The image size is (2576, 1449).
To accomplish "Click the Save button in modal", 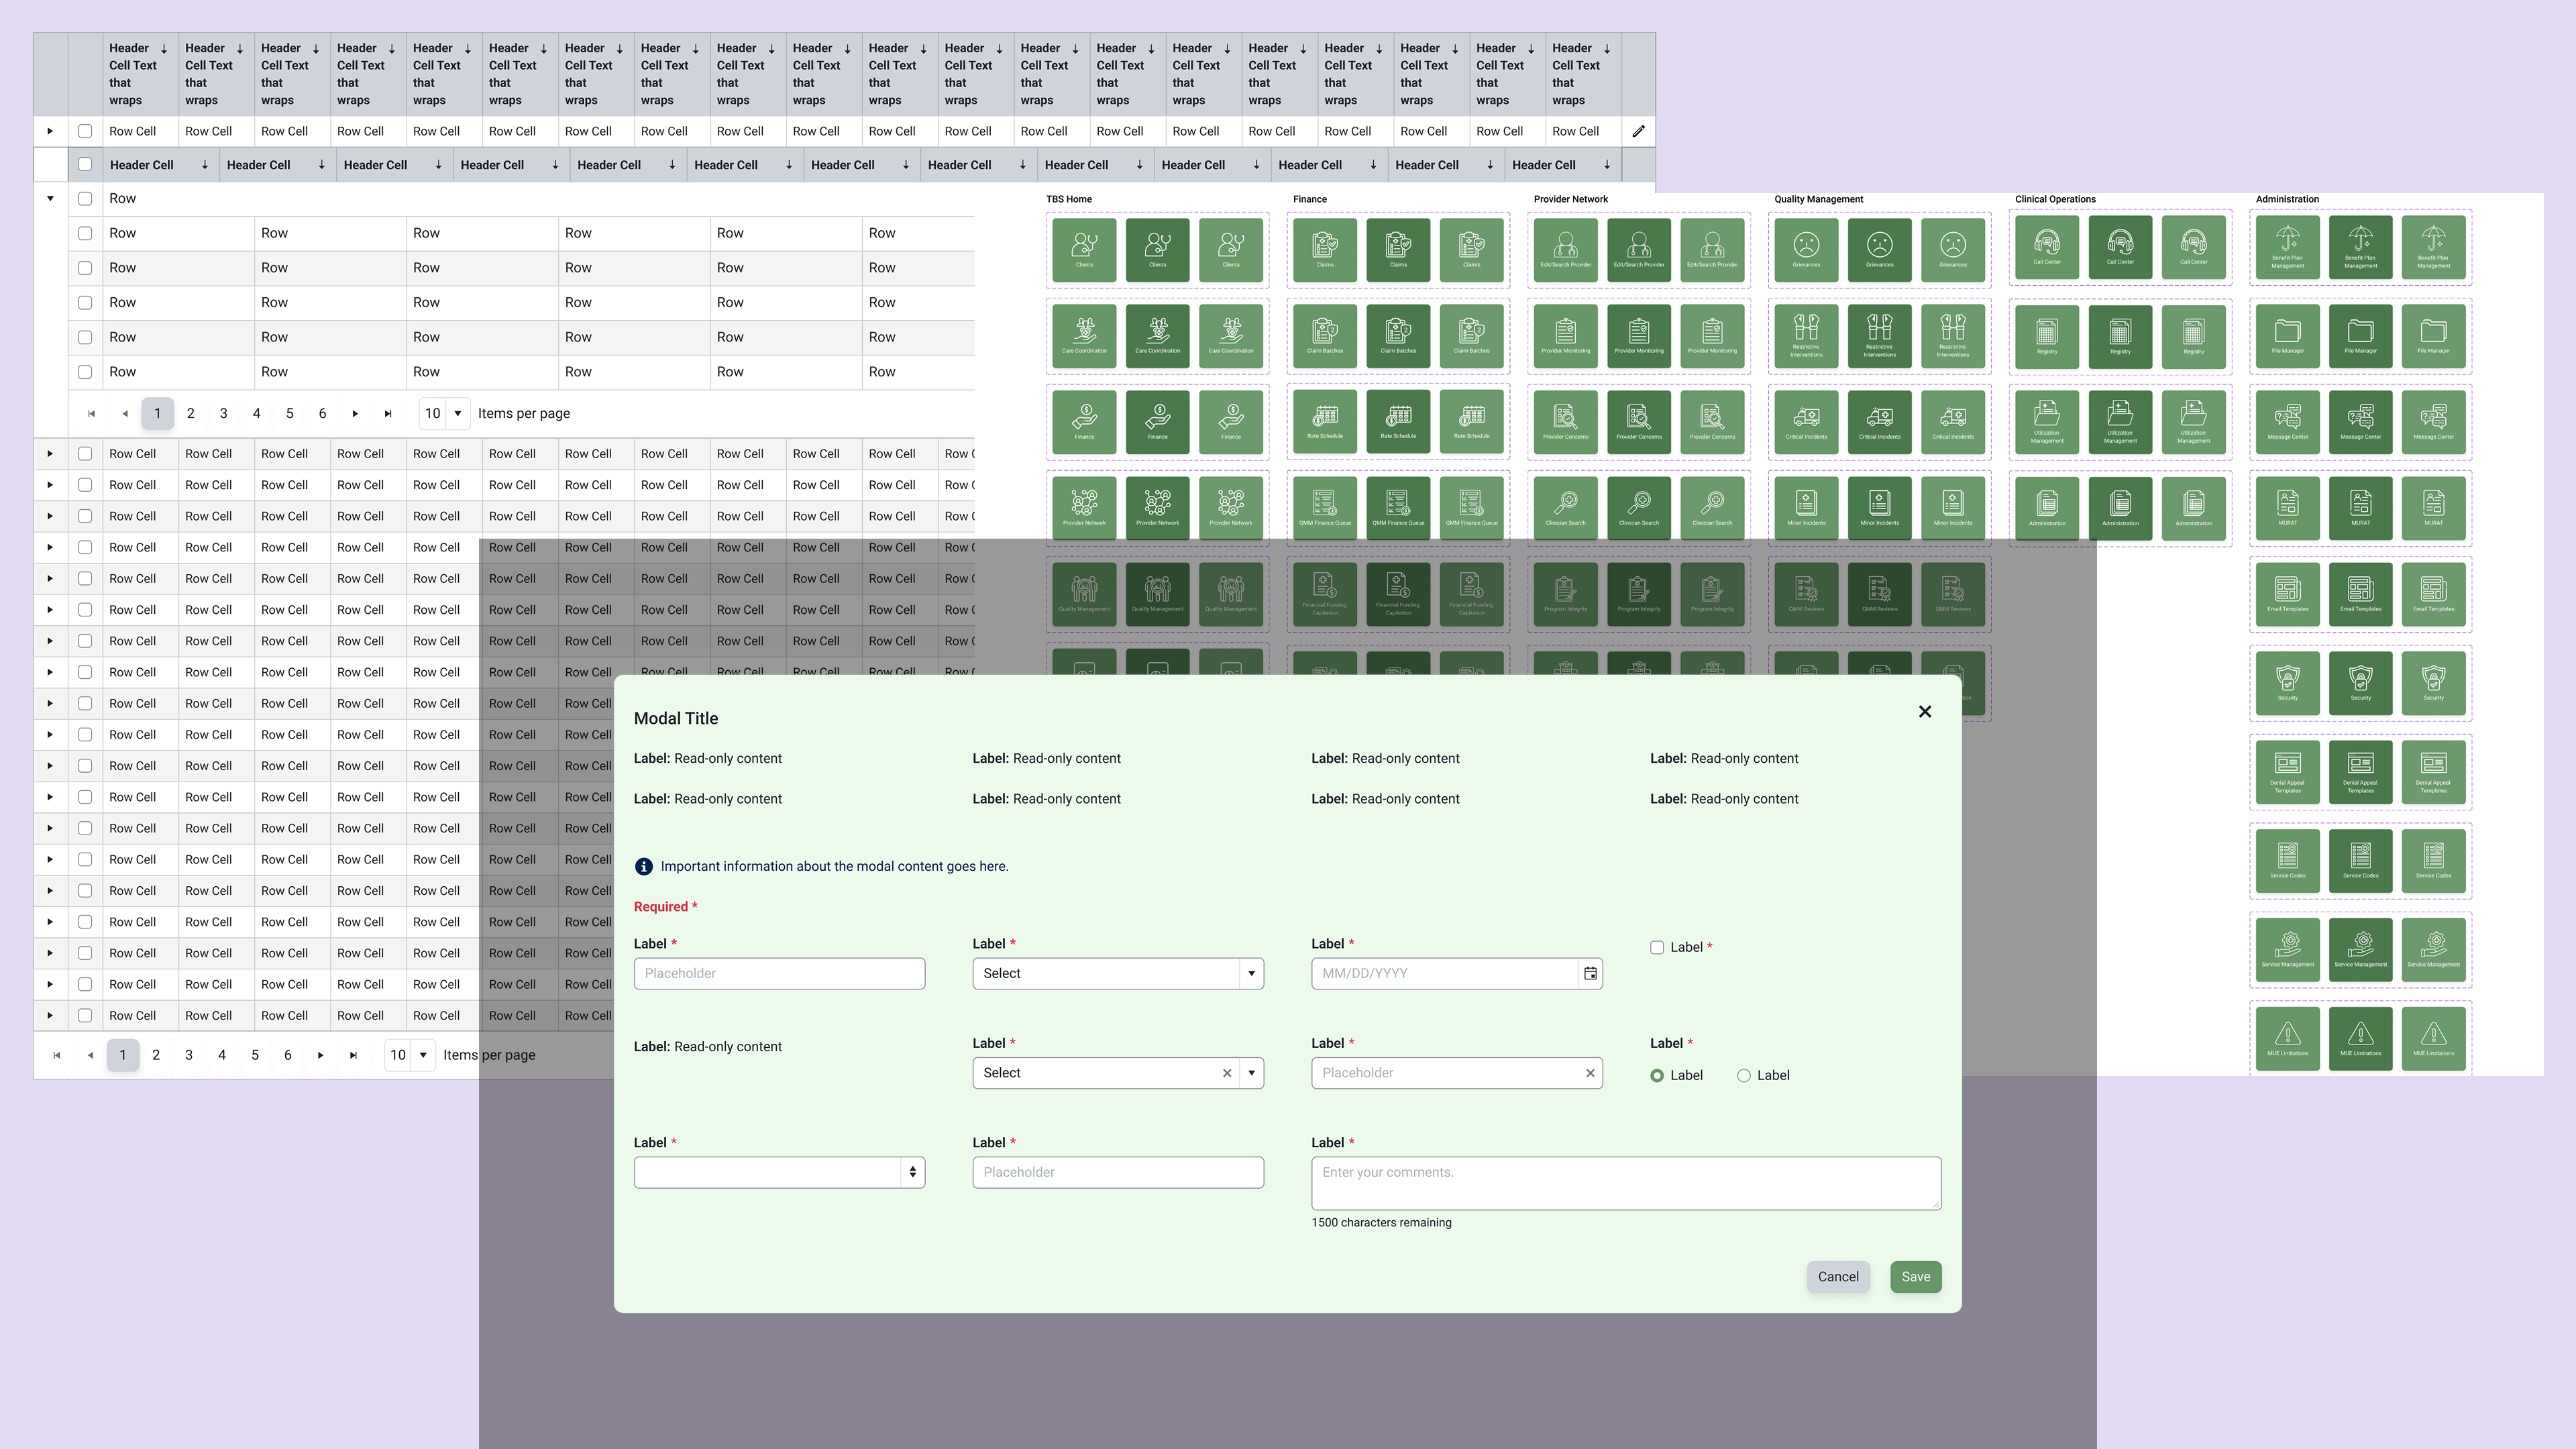I will point(1916,1277).
